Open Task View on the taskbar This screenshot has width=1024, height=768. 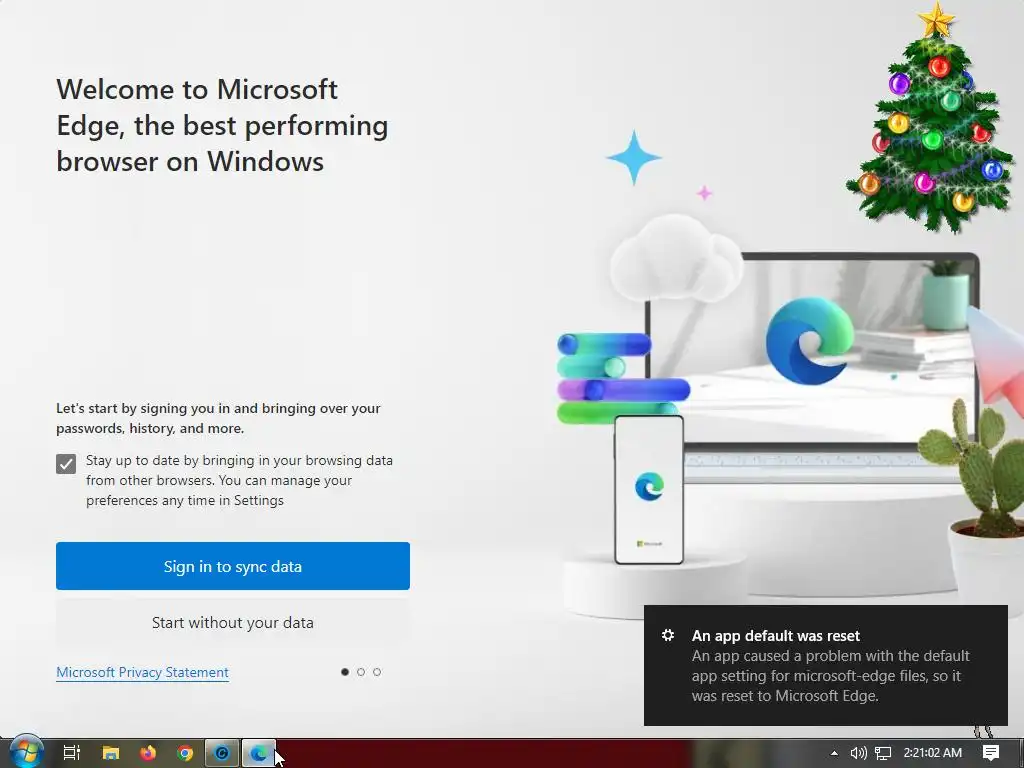point(72,753)
